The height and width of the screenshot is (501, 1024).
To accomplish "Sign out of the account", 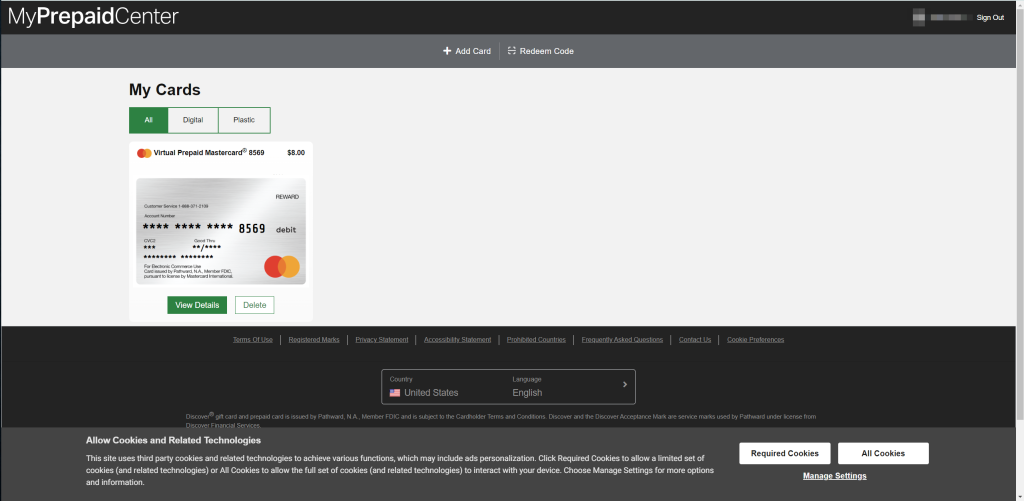I will coord(990,18).
